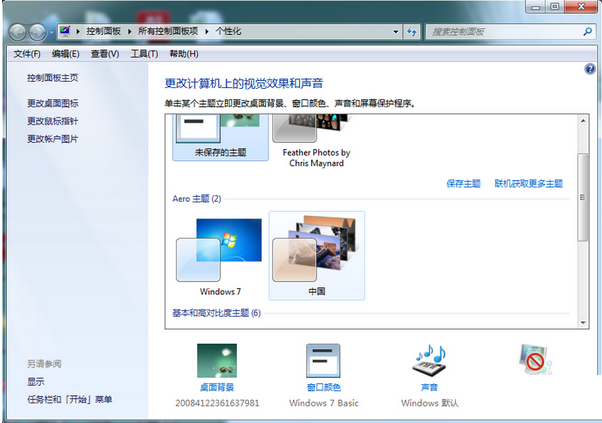Image resolution: width=602 pixels, height=423 pixels.
Task: Select the 中国 theme thumbnail
Action: 316,255
